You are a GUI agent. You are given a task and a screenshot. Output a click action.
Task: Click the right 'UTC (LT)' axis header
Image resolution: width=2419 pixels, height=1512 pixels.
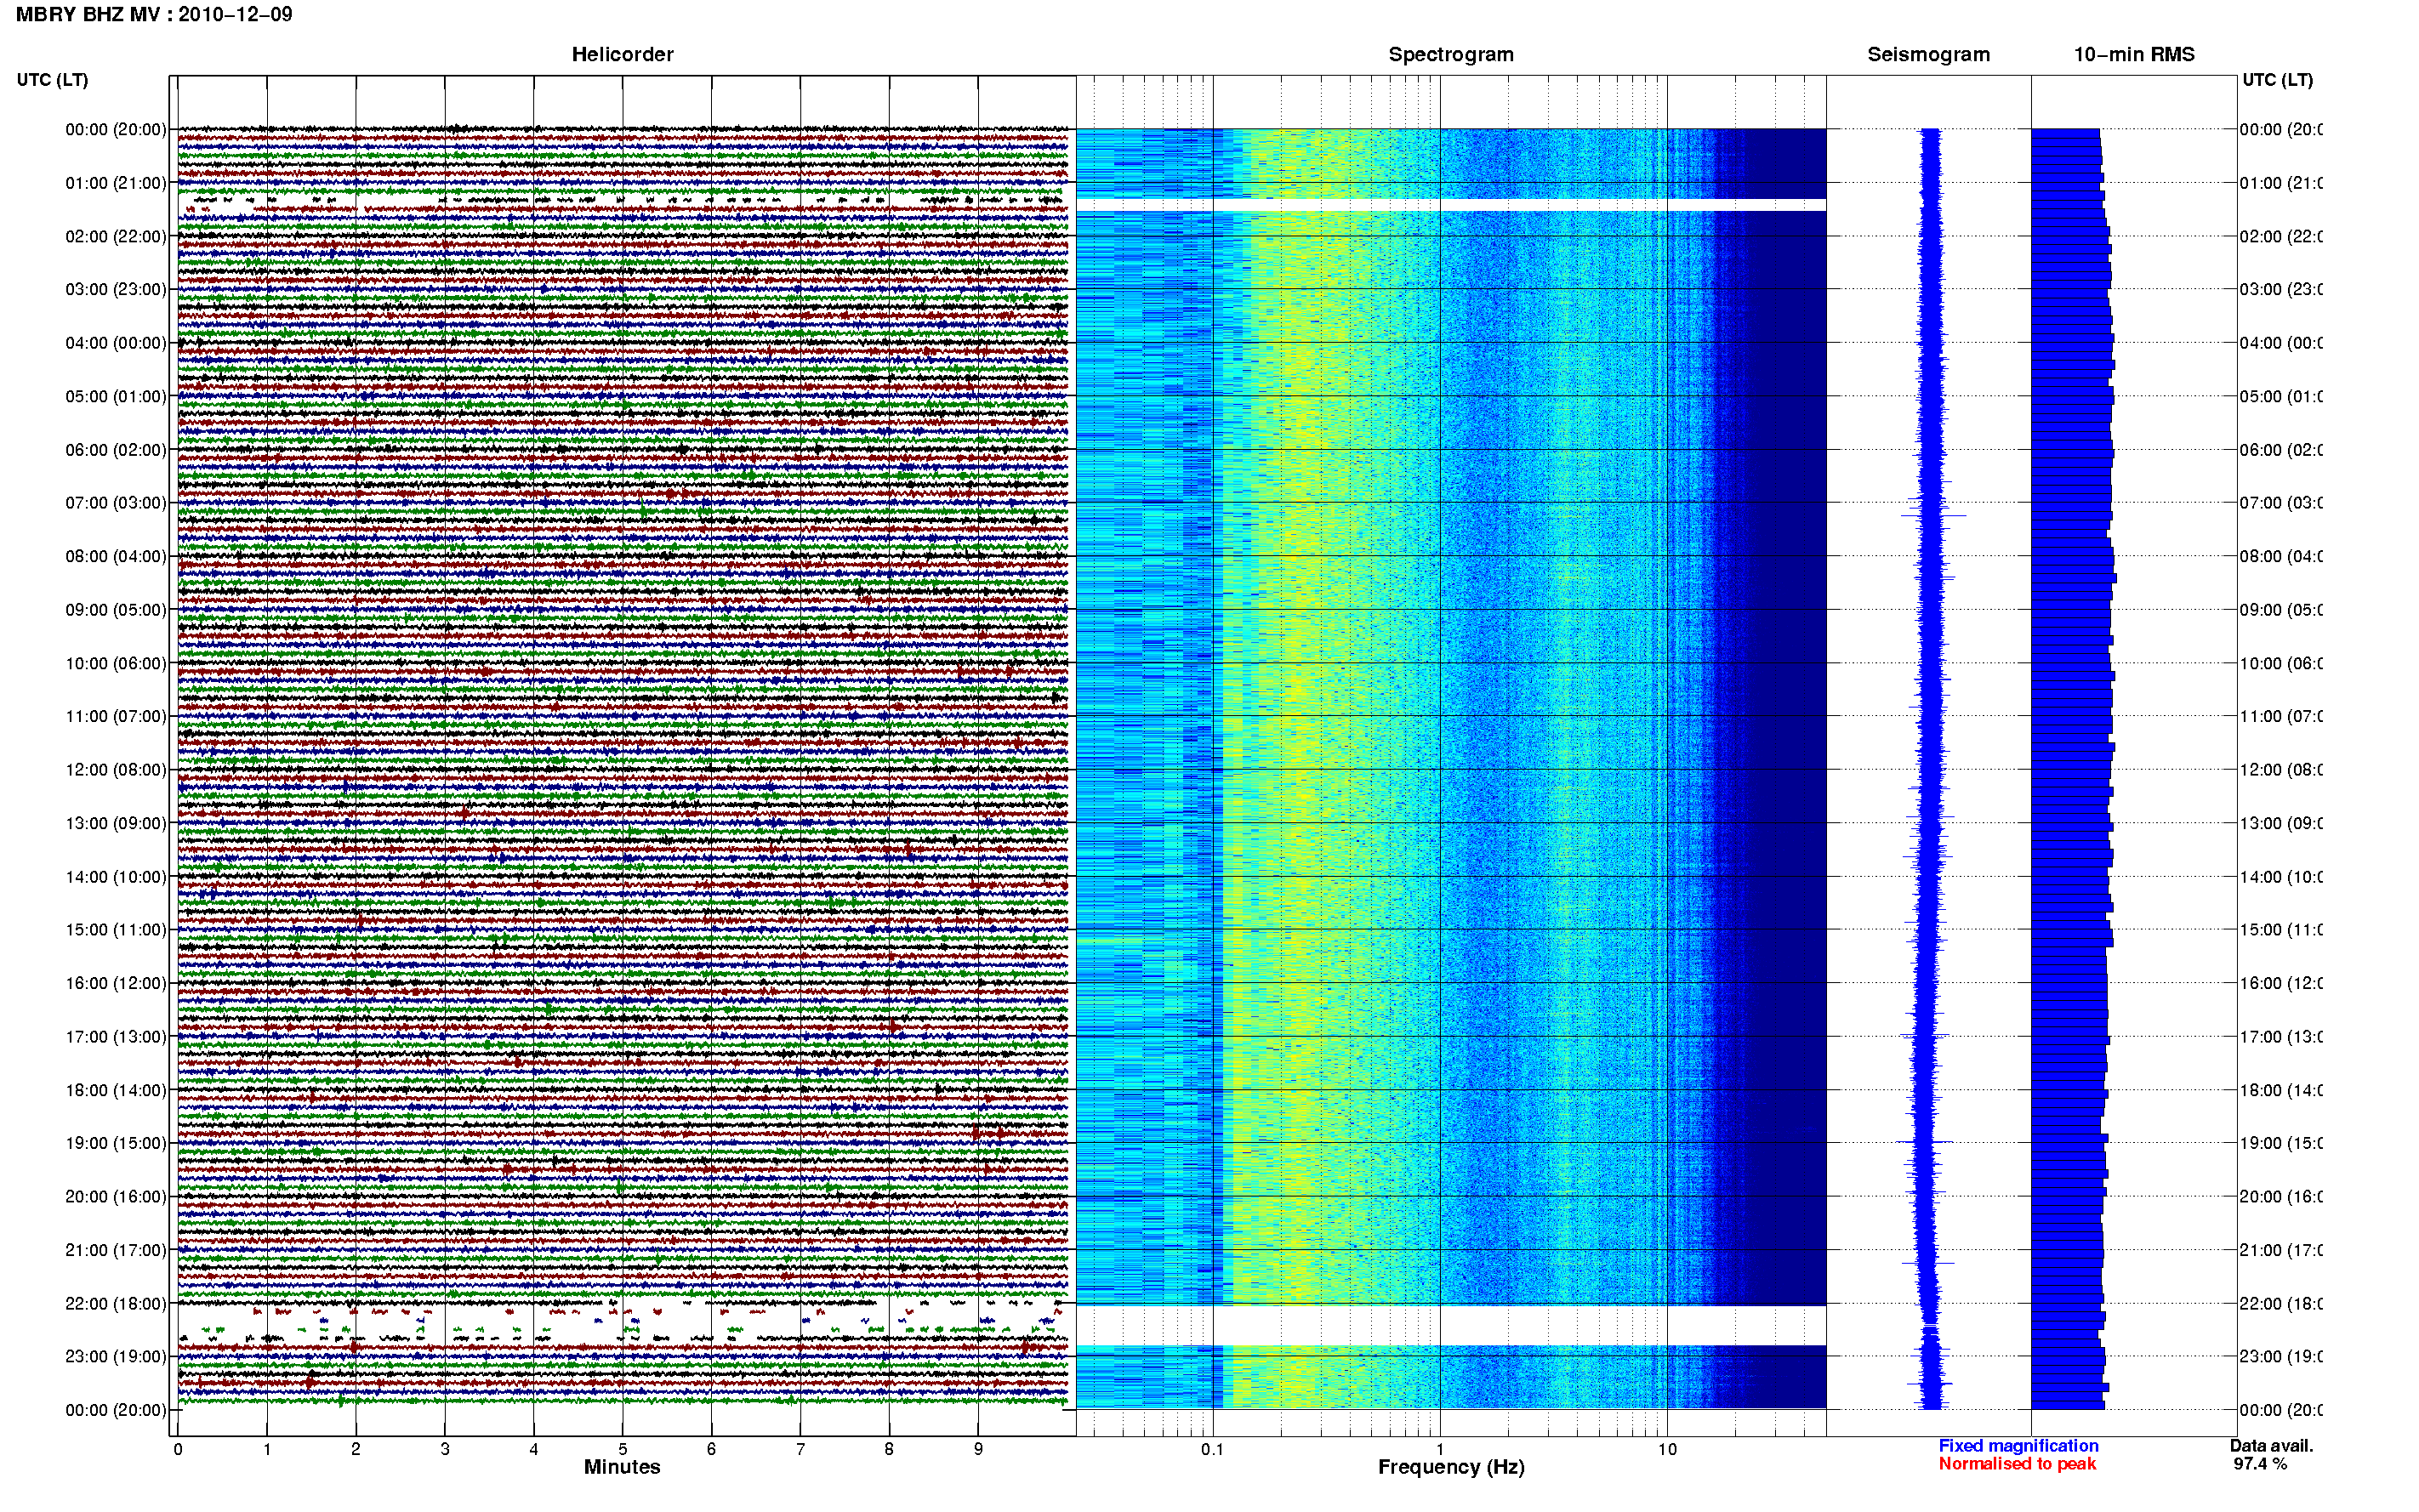pyautogui.click(x=2277, y=79)
